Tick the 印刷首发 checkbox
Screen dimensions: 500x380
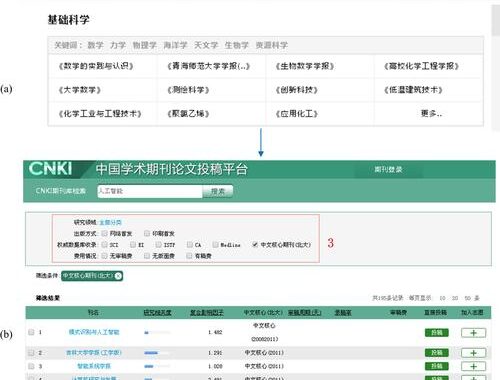147,233
